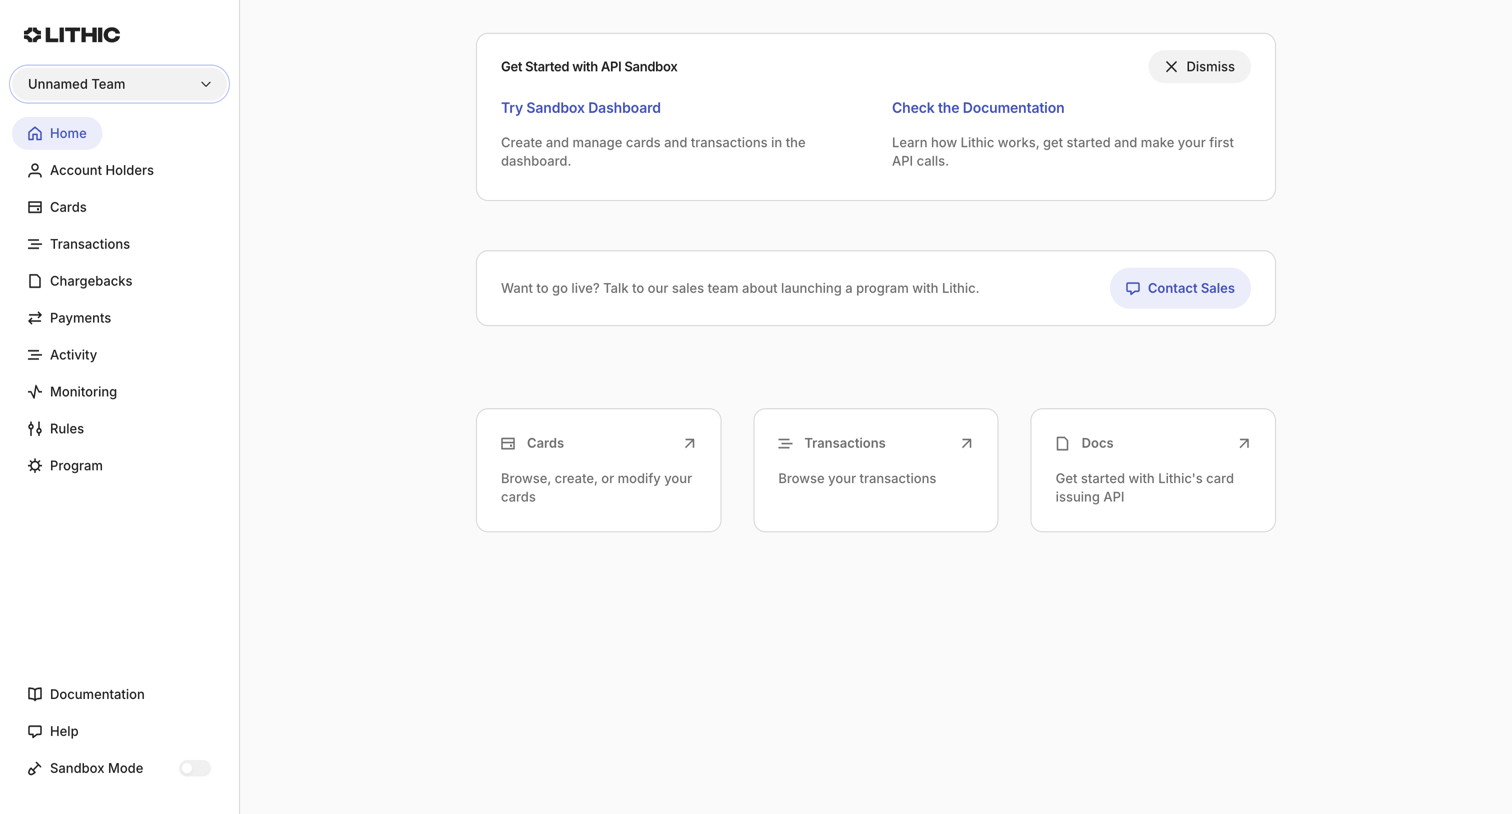Click the Docs tile document icon
This screenshot has height=814, width=1512.
1062,443
